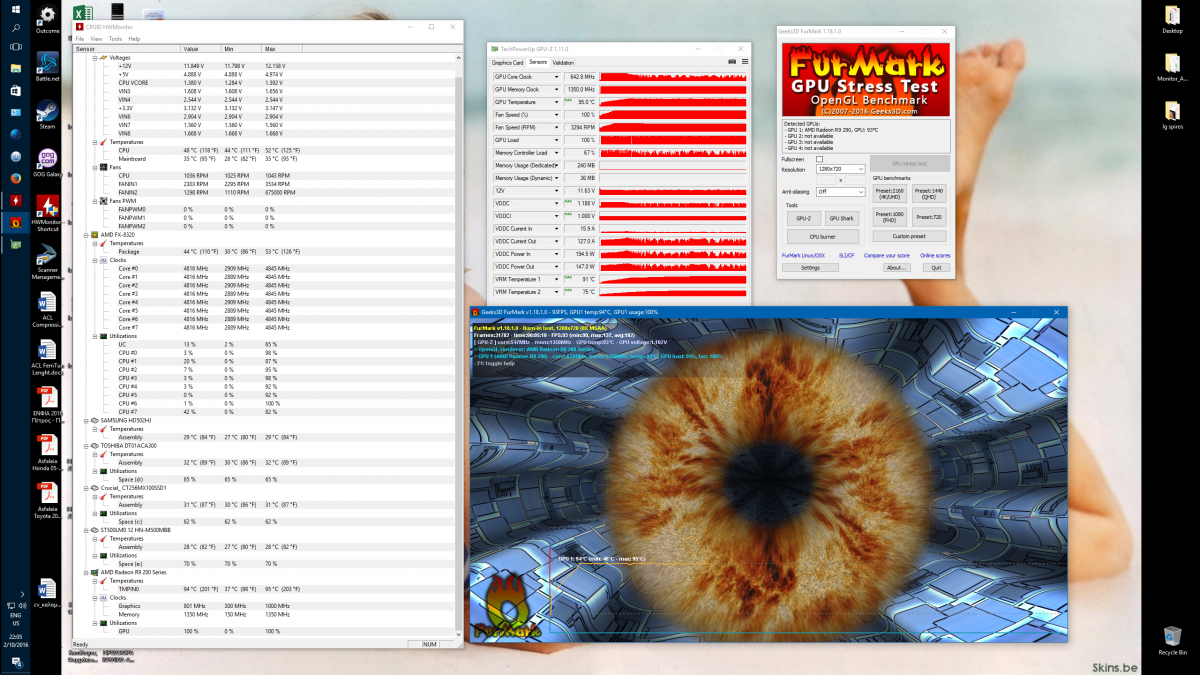This screenshot has height=675, width=1200.
Task: Click GPU Shark button
Action: [841, 217]
